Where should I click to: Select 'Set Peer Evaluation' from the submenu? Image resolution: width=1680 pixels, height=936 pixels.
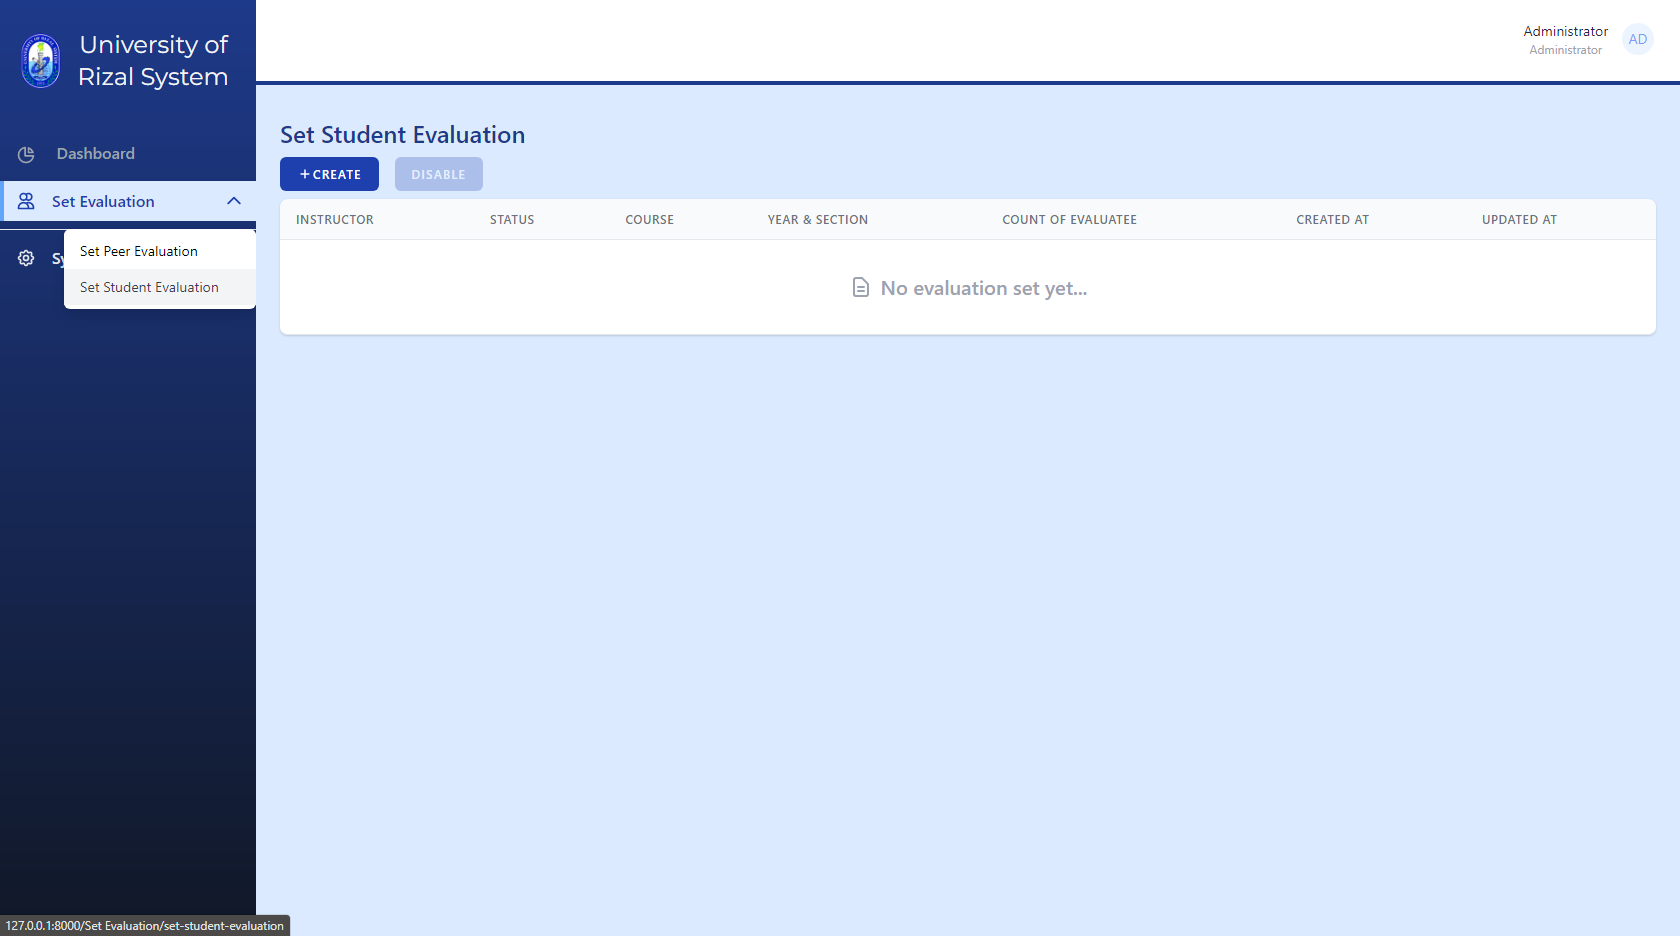click(138, 251)
